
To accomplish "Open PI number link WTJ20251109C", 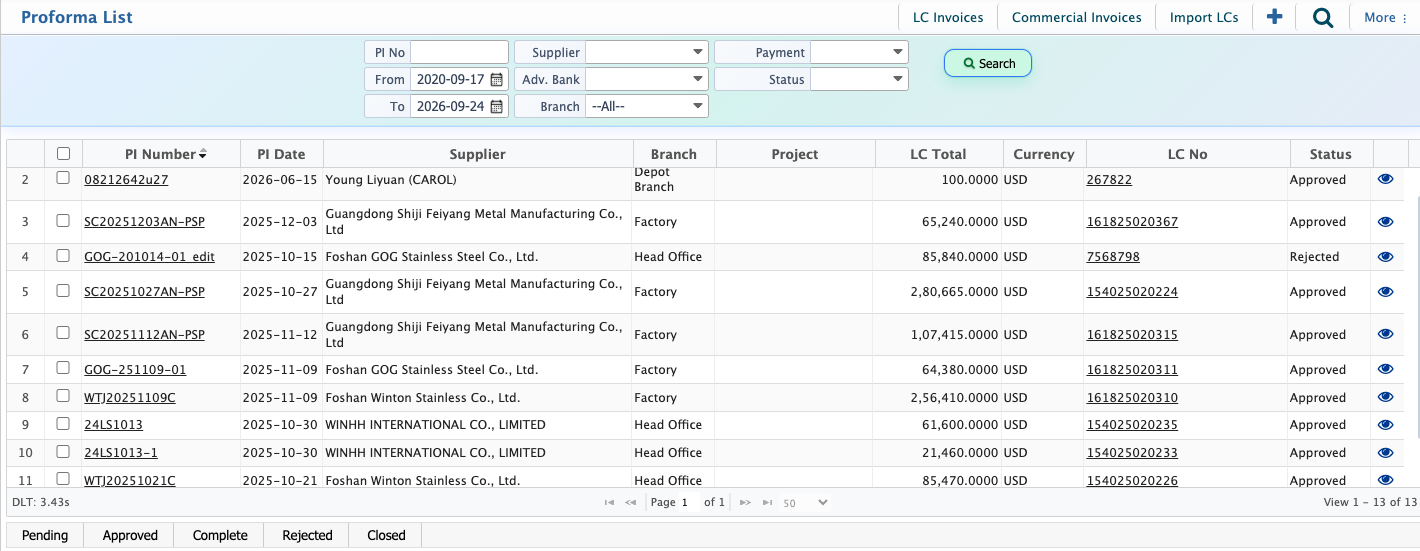I will [x=130, y=398].
